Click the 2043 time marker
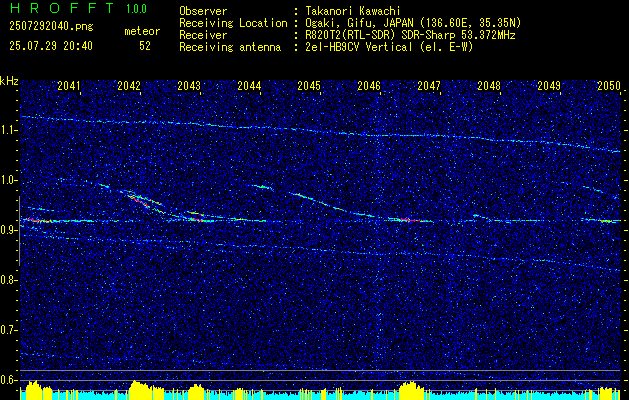Screen dimensions: 629x400 point(189,86)
